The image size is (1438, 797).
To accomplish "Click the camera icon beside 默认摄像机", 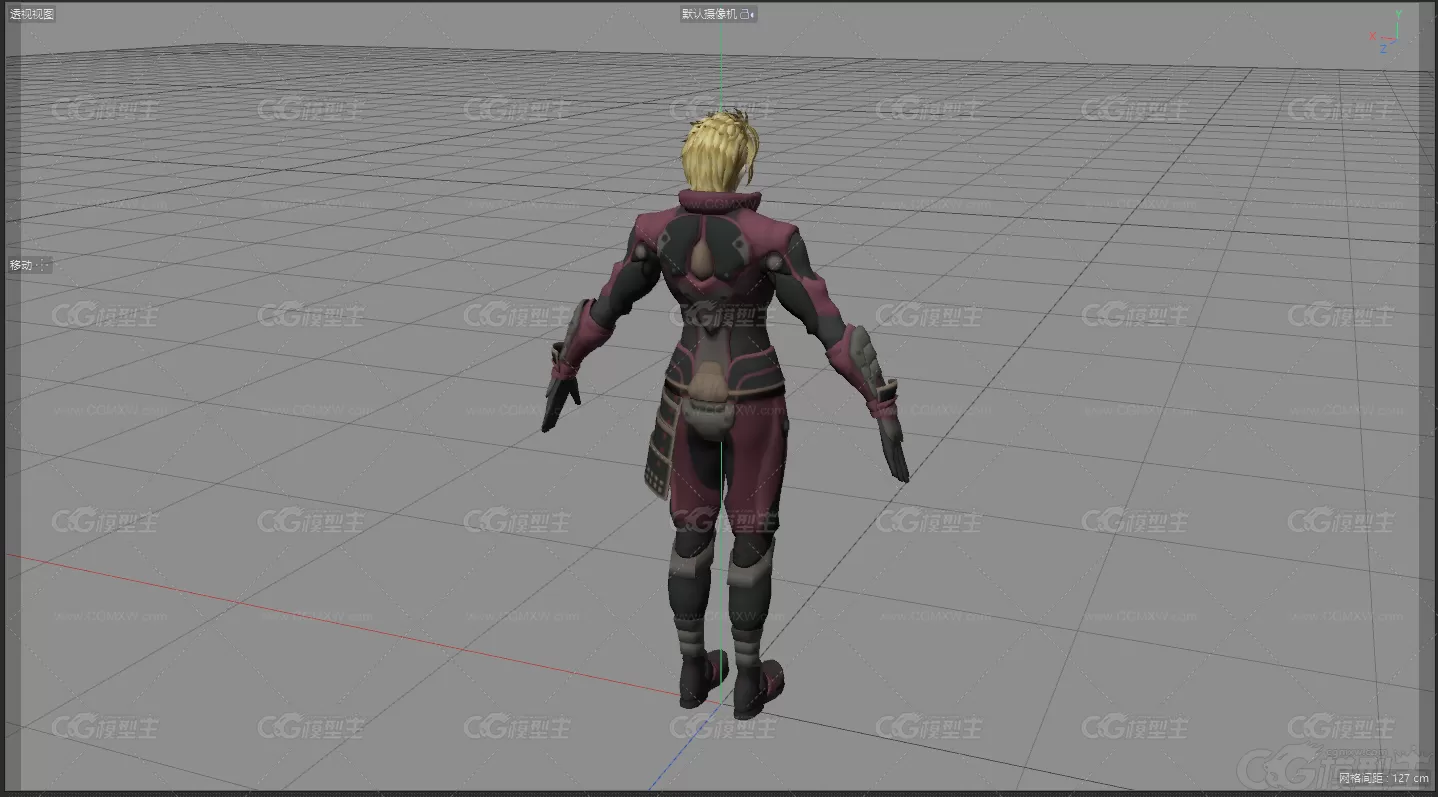I will coord(746,14).
